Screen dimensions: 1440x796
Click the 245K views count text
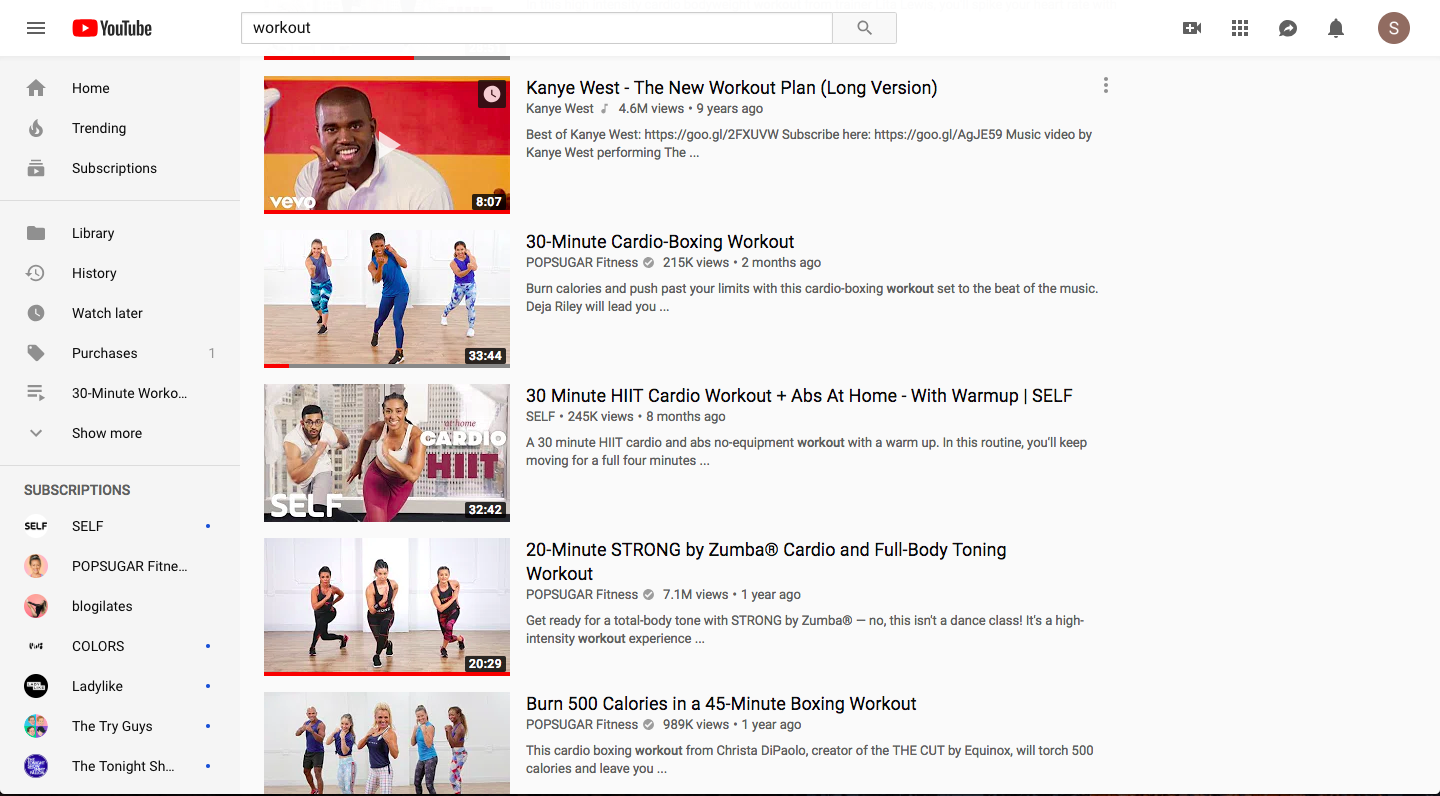click(601, 417)
